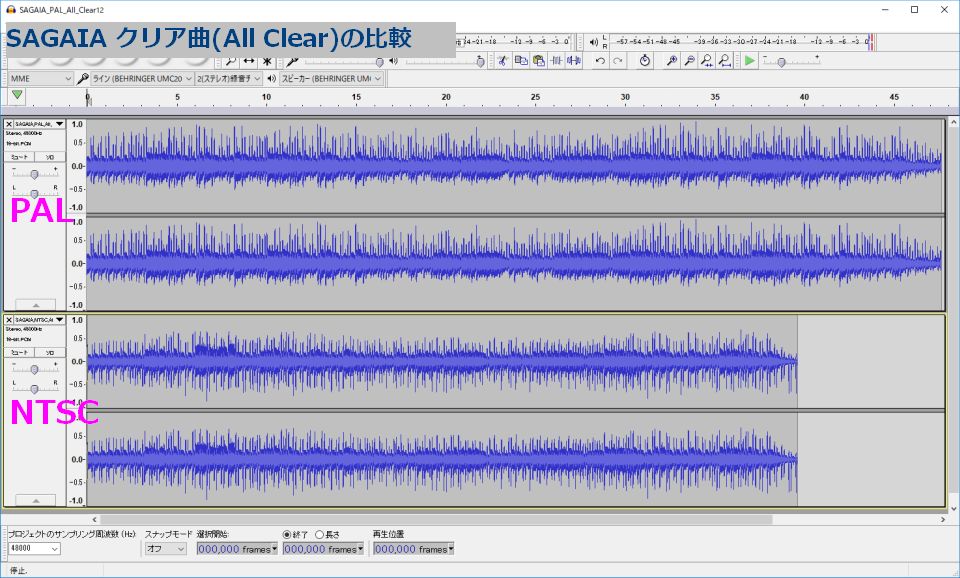Viewport: 960px width, 578px height.
Task: Click the Fit Project zoom icon
Action: (725, 61)
